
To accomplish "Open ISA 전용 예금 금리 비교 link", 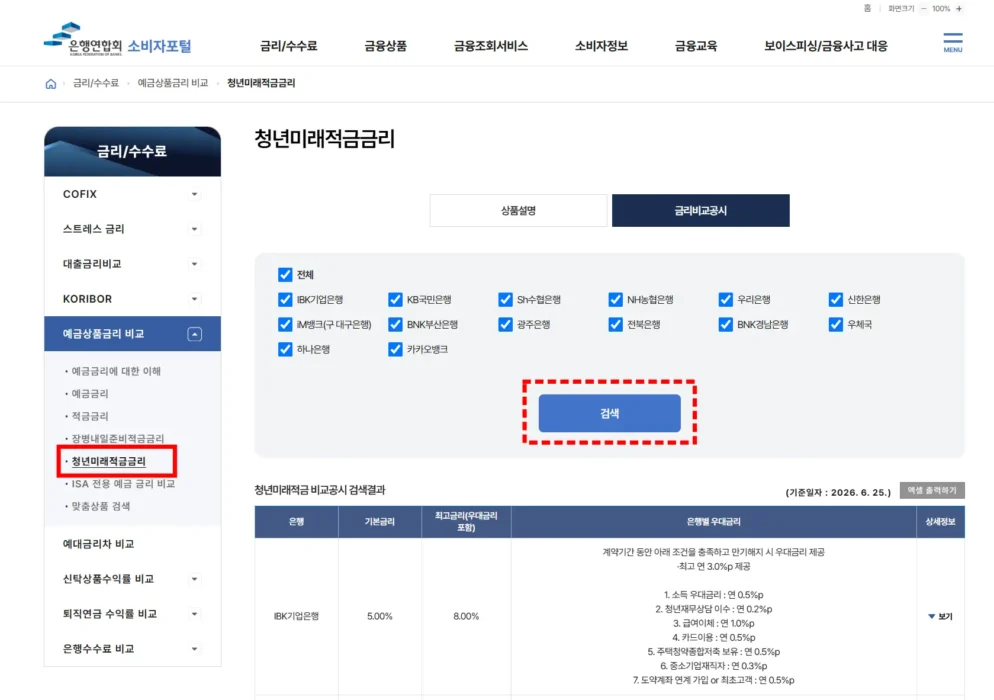I will tap(123, 484).
